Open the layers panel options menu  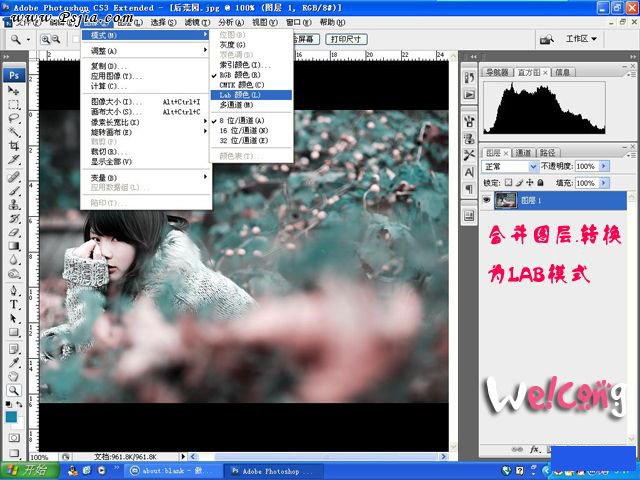point(631,155)
